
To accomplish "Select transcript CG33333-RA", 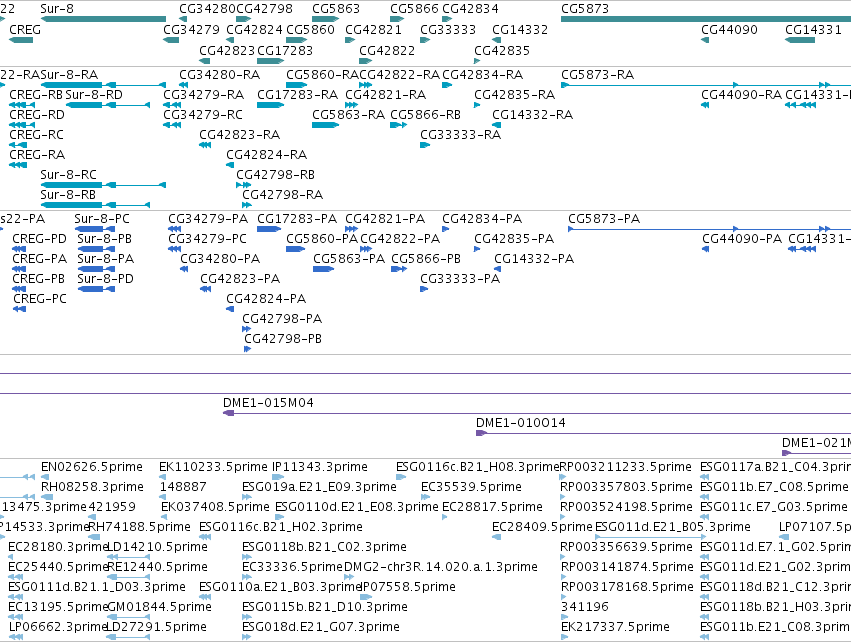I will click(460, 135).
